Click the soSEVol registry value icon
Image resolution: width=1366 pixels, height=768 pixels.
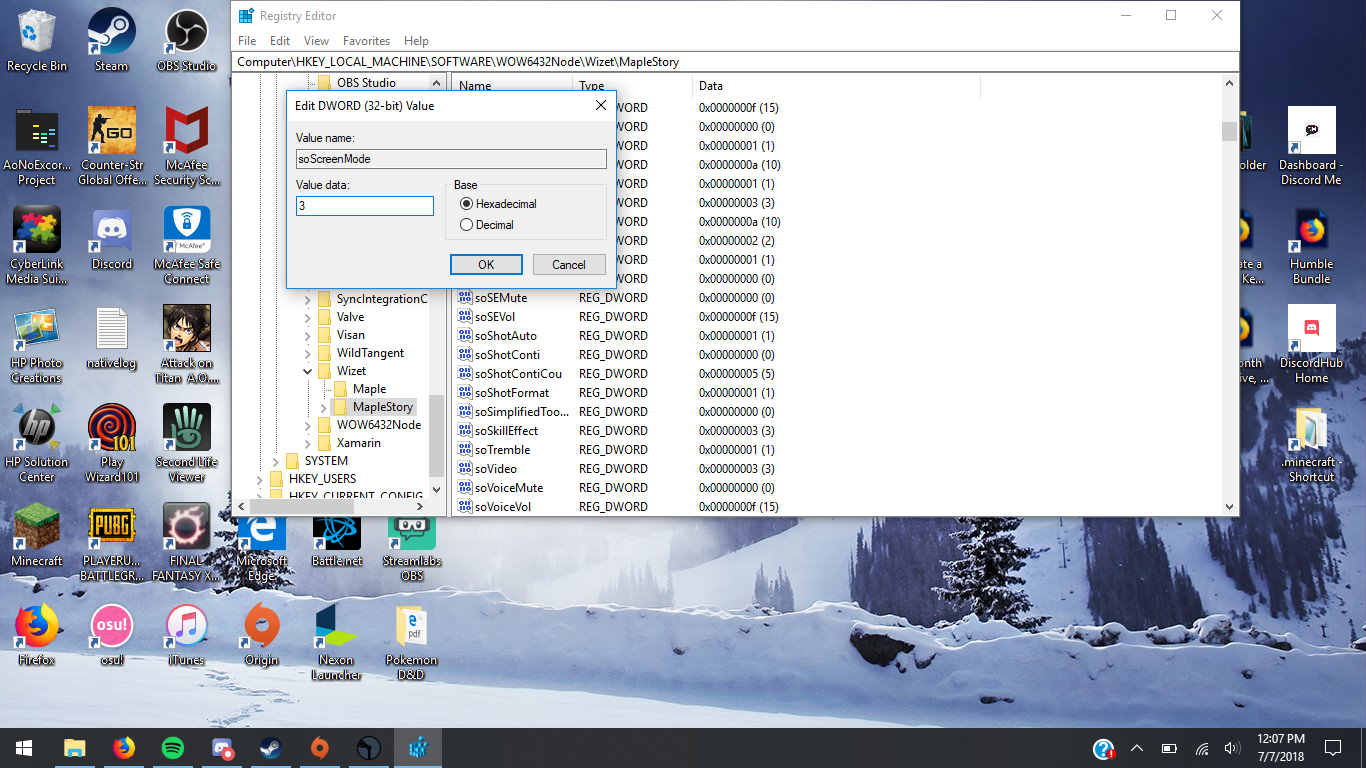tap(465, 316)
